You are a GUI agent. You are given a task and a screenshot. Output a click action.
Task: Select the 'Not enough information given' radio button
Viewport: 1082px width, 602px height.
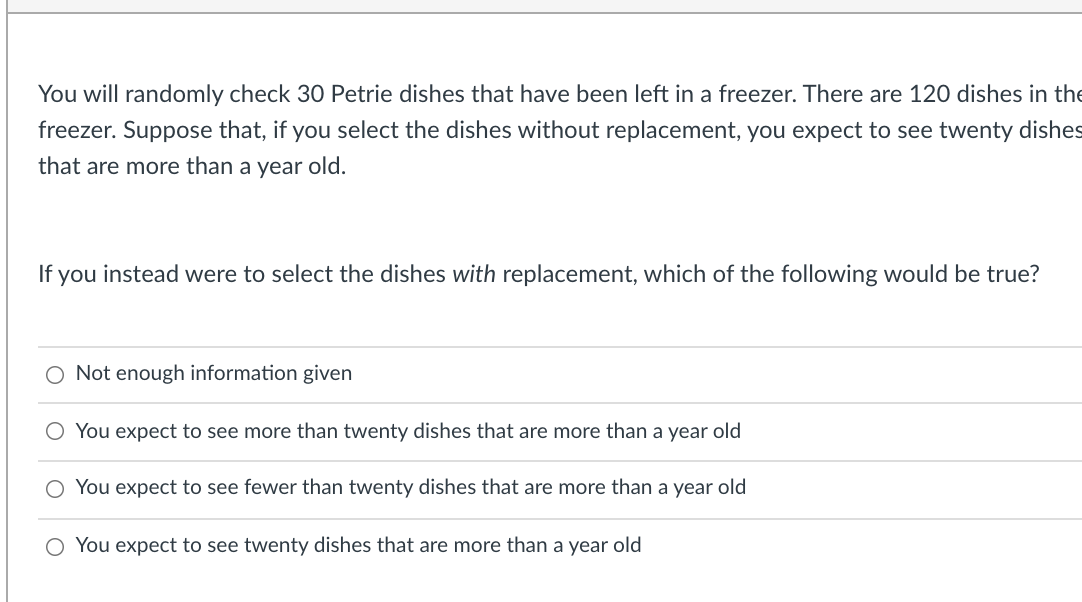coord(55,375)
